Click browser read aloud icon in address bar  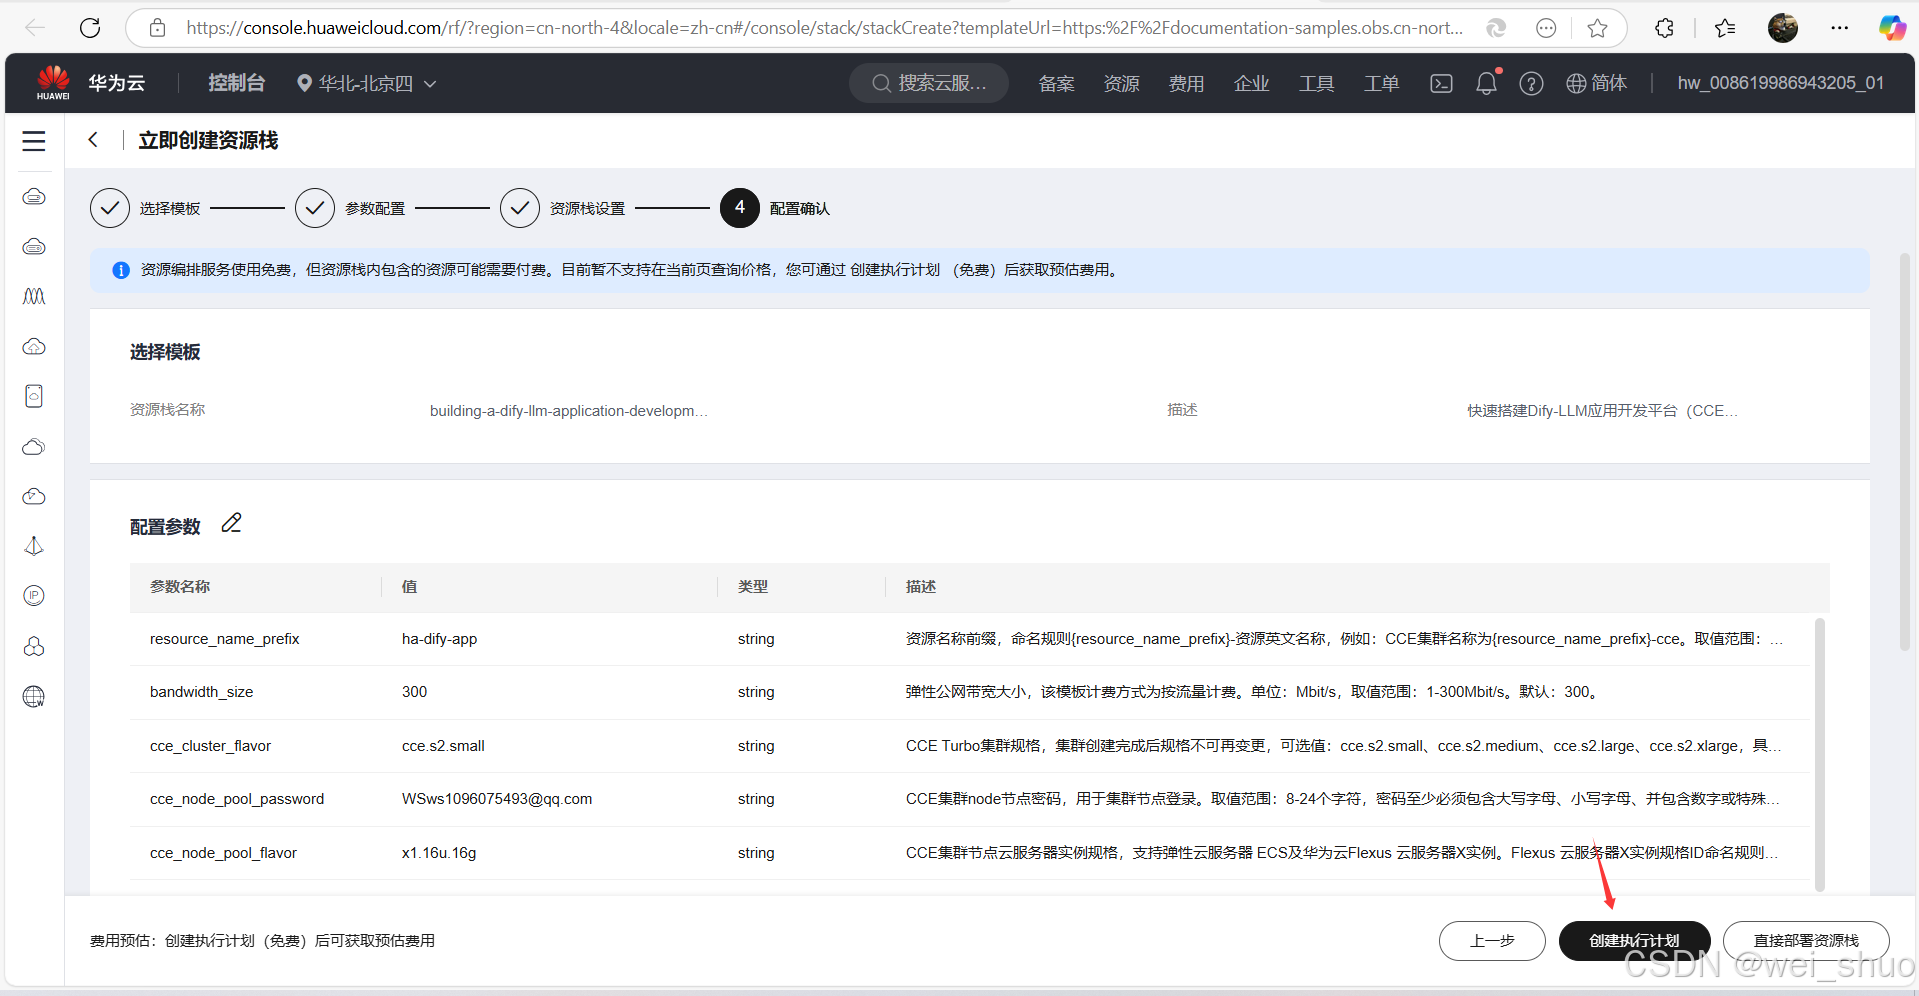tap(1496, 28)
